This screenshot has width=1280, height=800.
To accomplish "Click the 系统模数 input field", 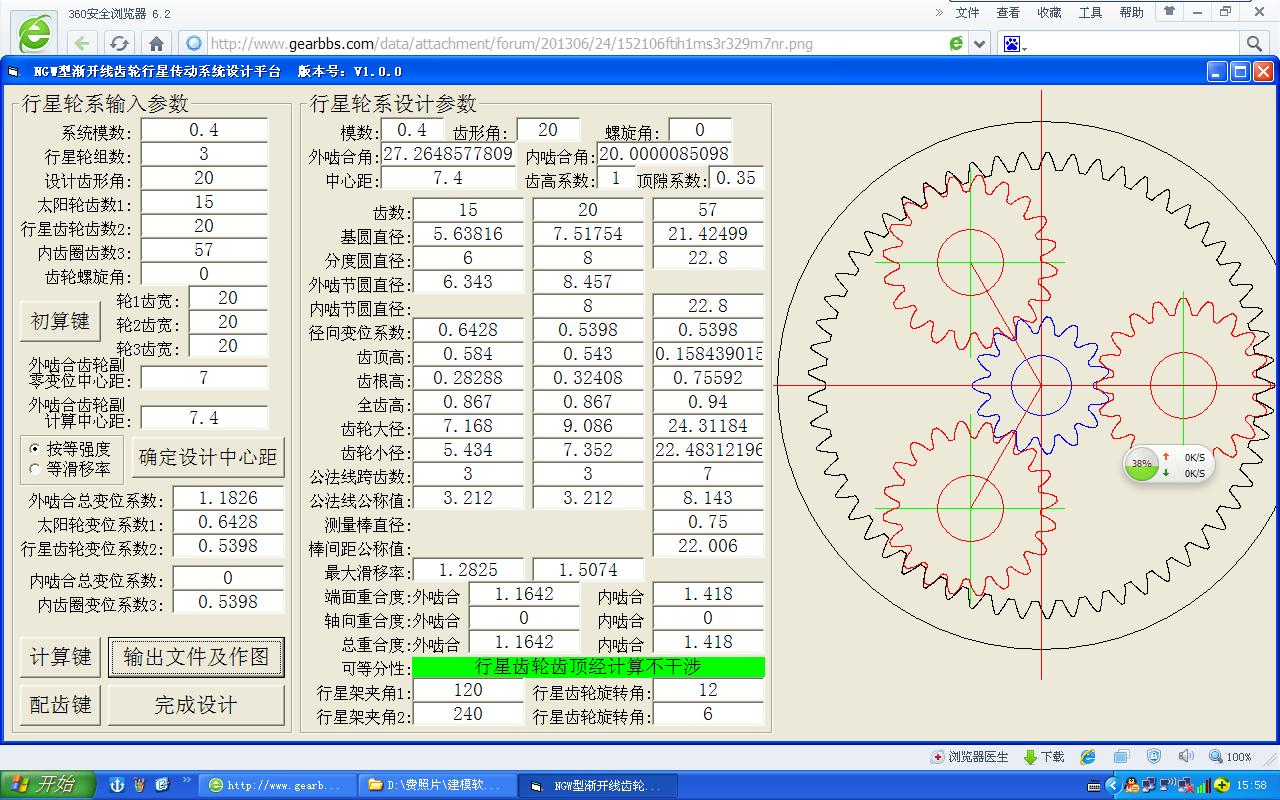I will pyautogui.click(x=204, y=130).
